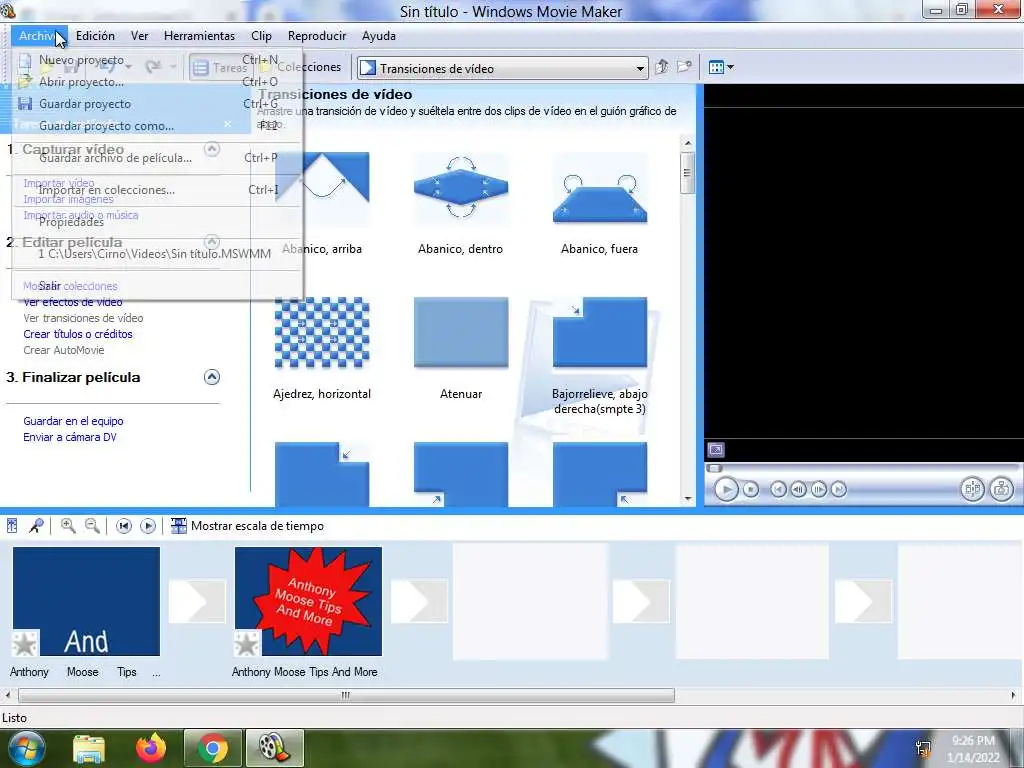Click the transitions list scroll-down arrow
The width and height of the screenshot is (1024, 768).
[687, 498]
